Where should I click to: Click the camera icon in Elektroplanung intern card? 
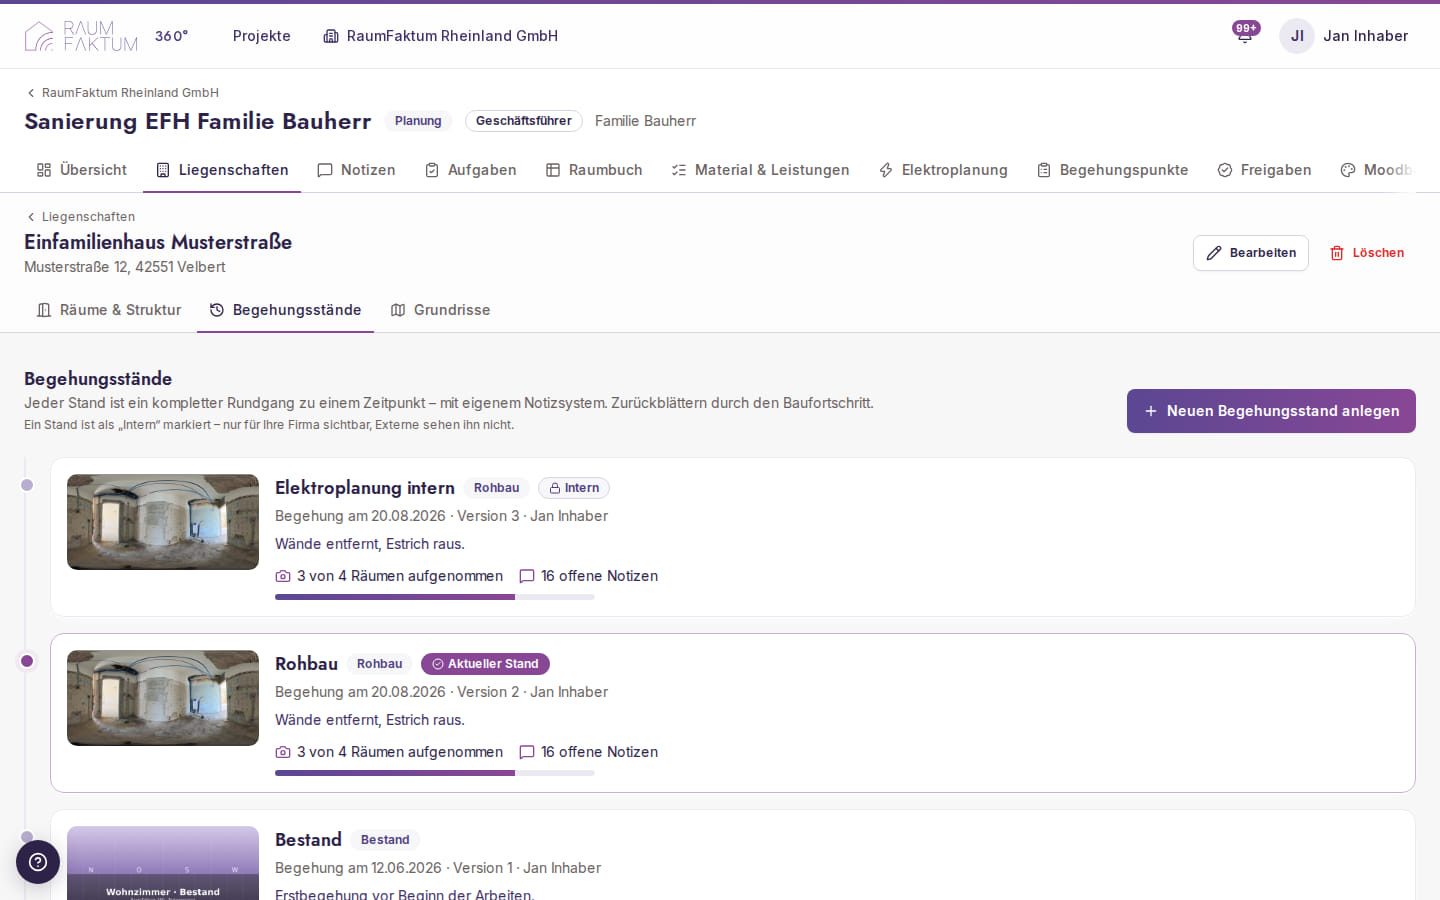[x=283, y=576]
